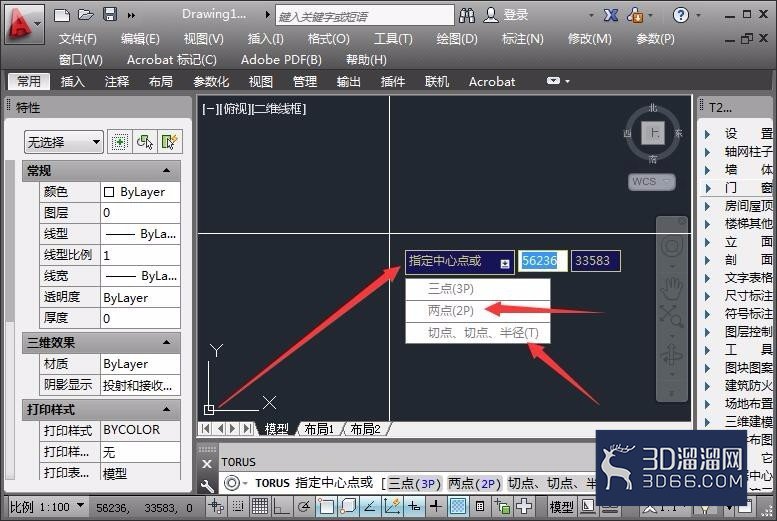Expand the 轴网柱子 tree item arrow
The height and width of the screenshot is (521, 777).
pos(708,152)
